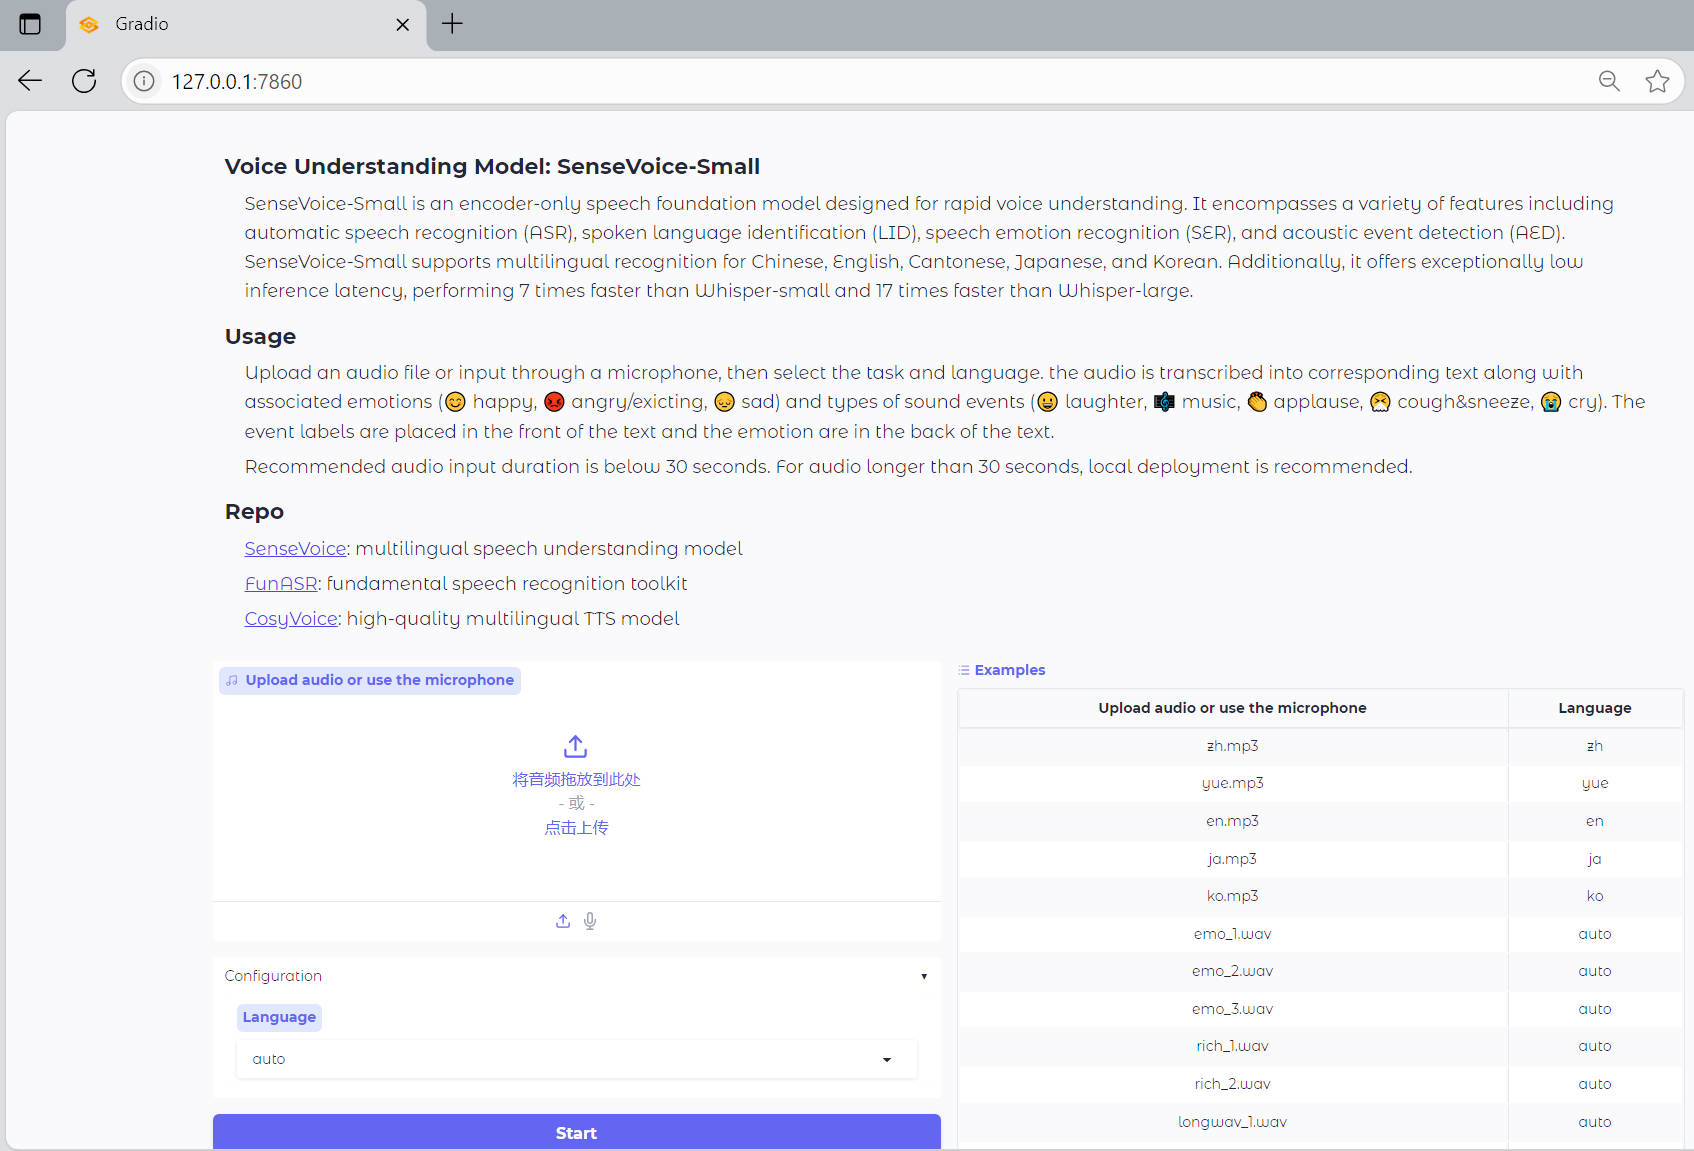Click the Language column header
Image resolution: width=1694 pixels, height=1151 pixels.
pyautogui.click(x=1595, y=708)
